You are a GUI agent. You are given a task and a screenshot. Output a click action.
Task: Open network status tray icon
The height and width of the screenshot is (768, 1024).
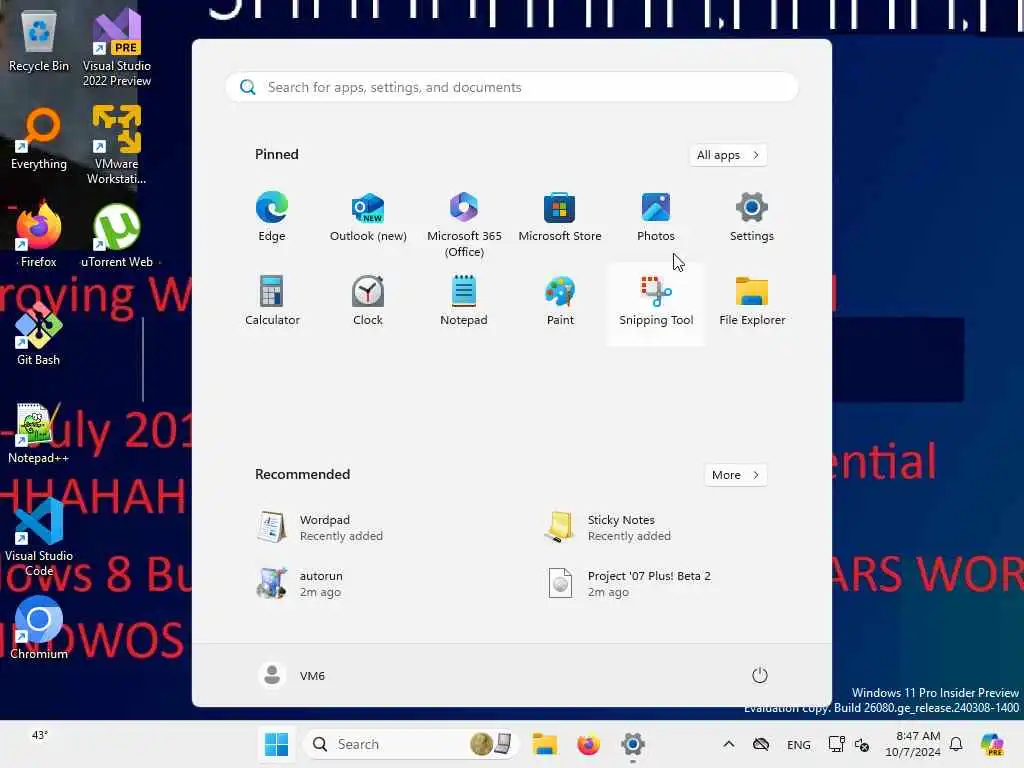point(836,744)
